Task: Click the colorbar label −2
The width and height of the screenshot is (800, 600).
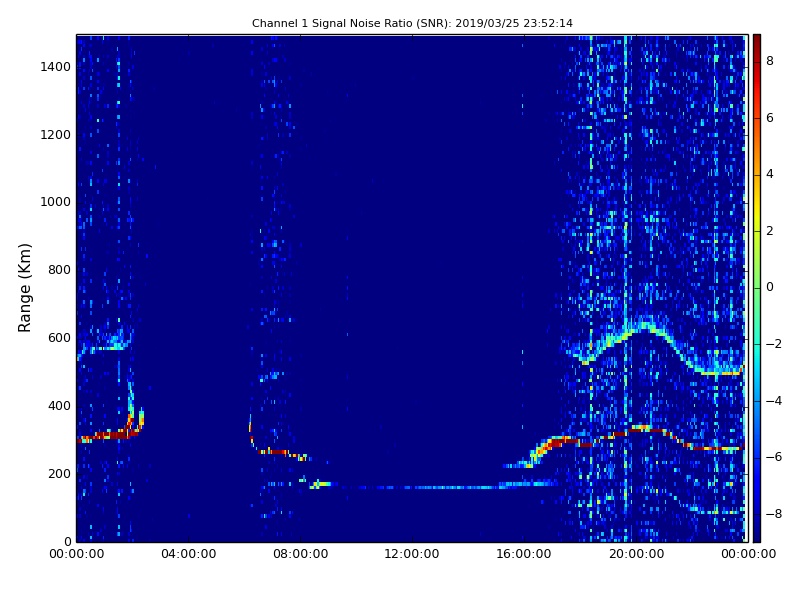Action: 774,344
